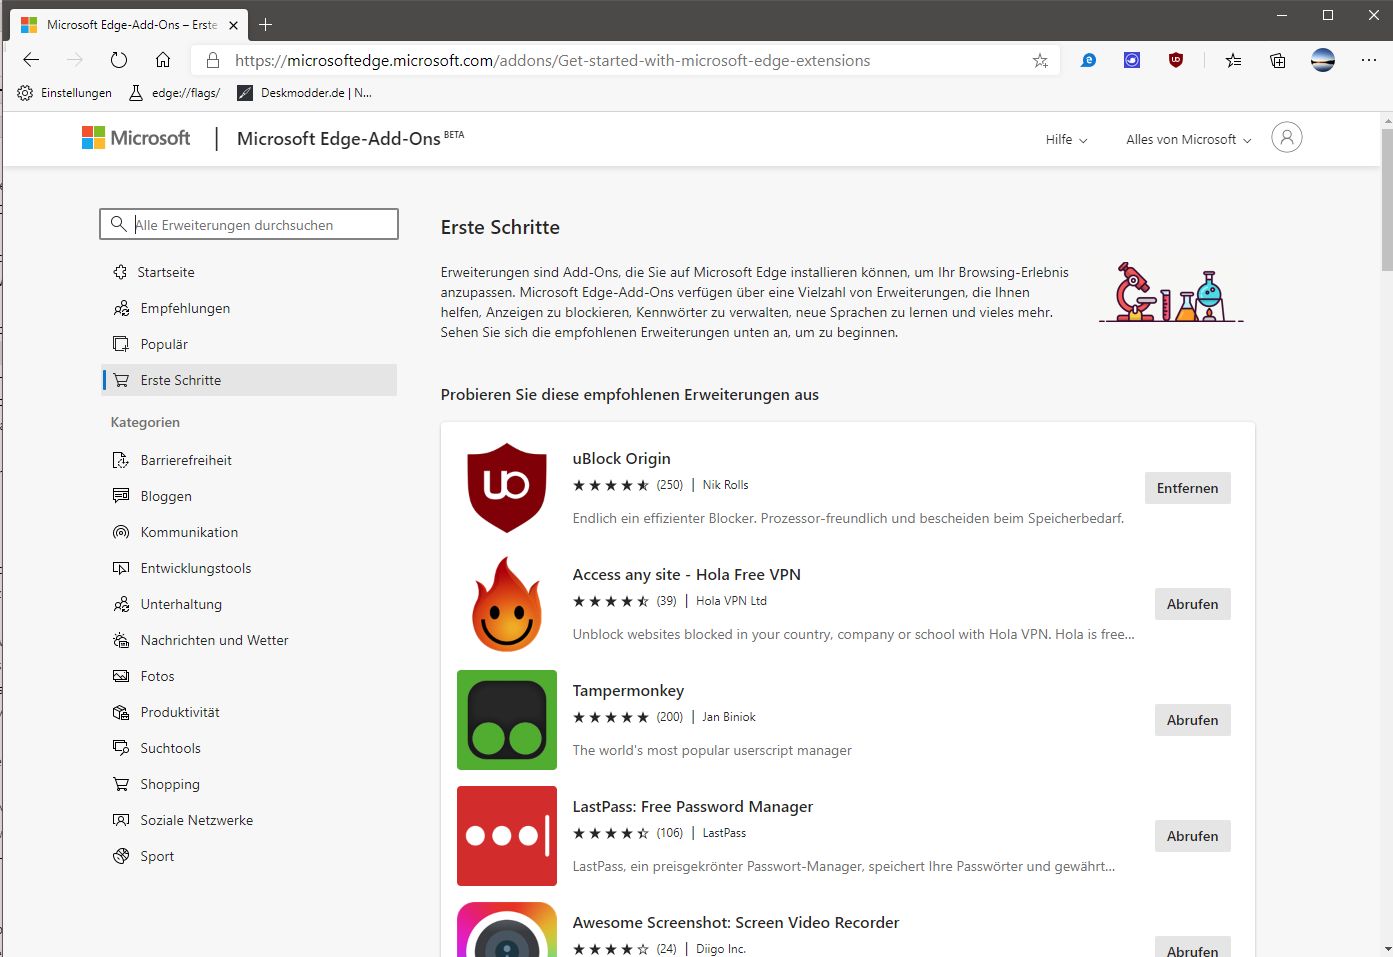Open the browser home page icon

(x=163, y=60)
